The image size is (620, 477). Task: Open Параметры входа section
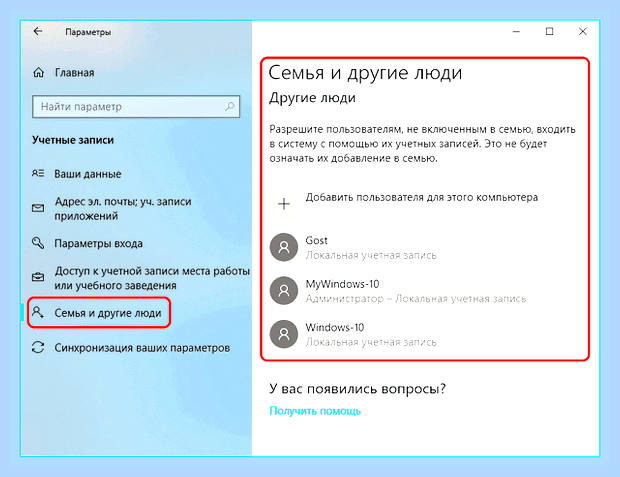tap(98, 243)
